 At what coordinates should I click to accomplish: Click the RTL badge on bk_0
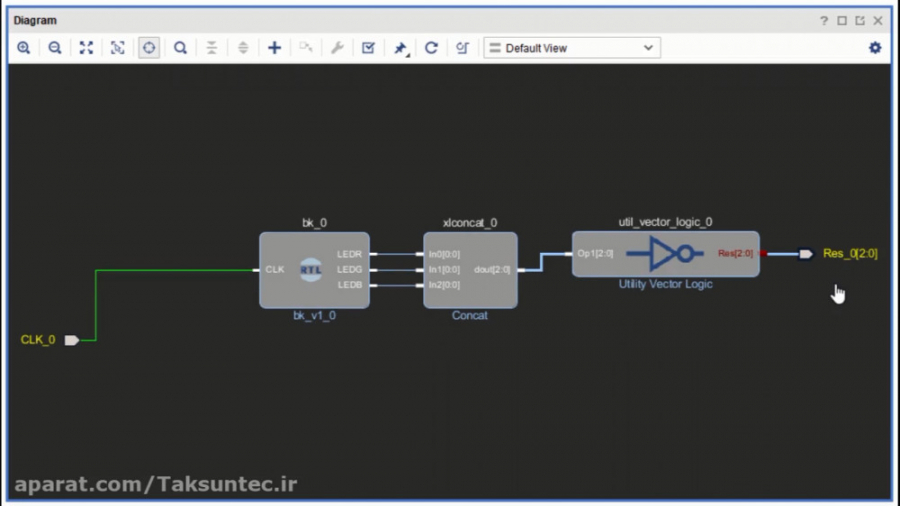(311, 270)
